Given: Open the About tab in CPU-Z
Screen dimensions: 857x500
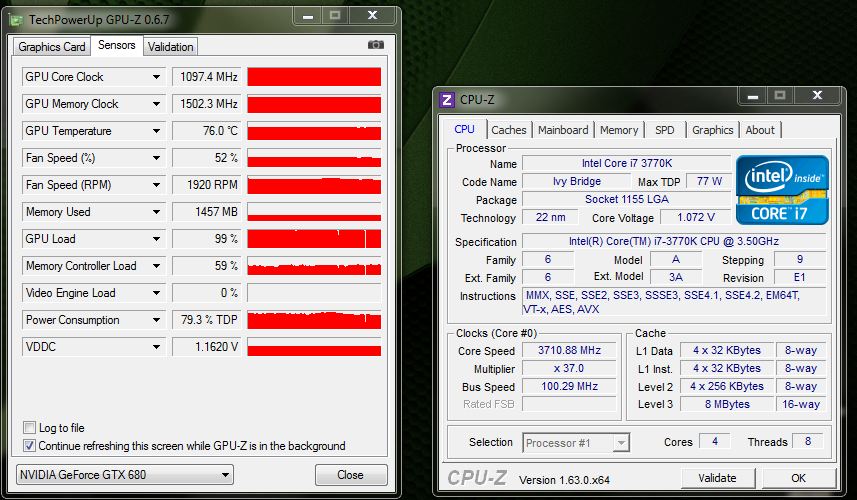Looking at the screenshot, I should pyautogui.click(x=760, y=130).
